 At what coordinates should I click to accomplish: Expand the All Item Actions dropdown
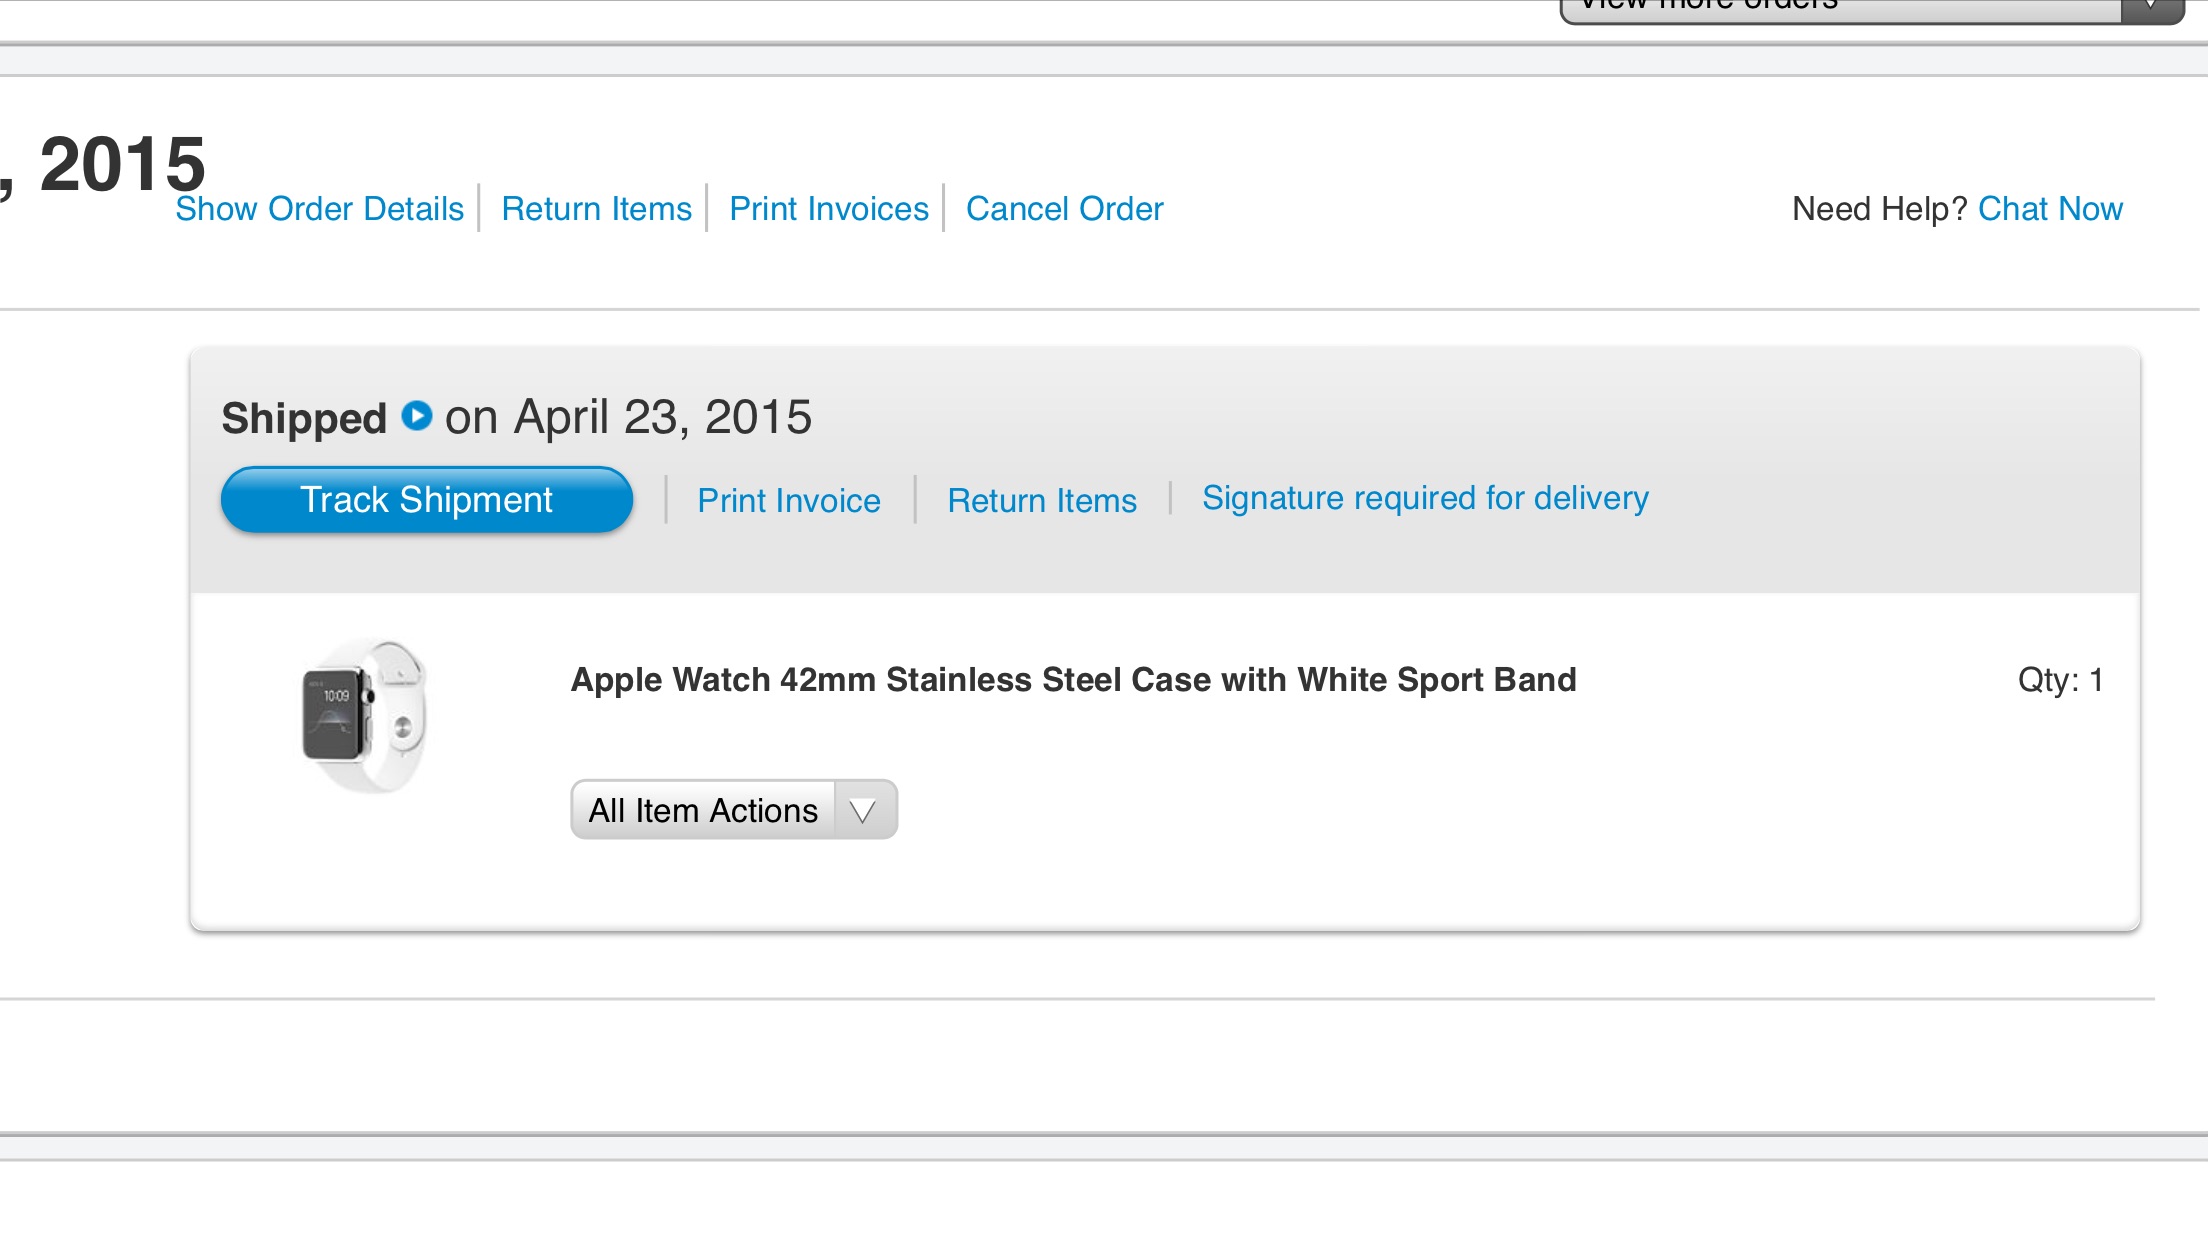(734, 809)
